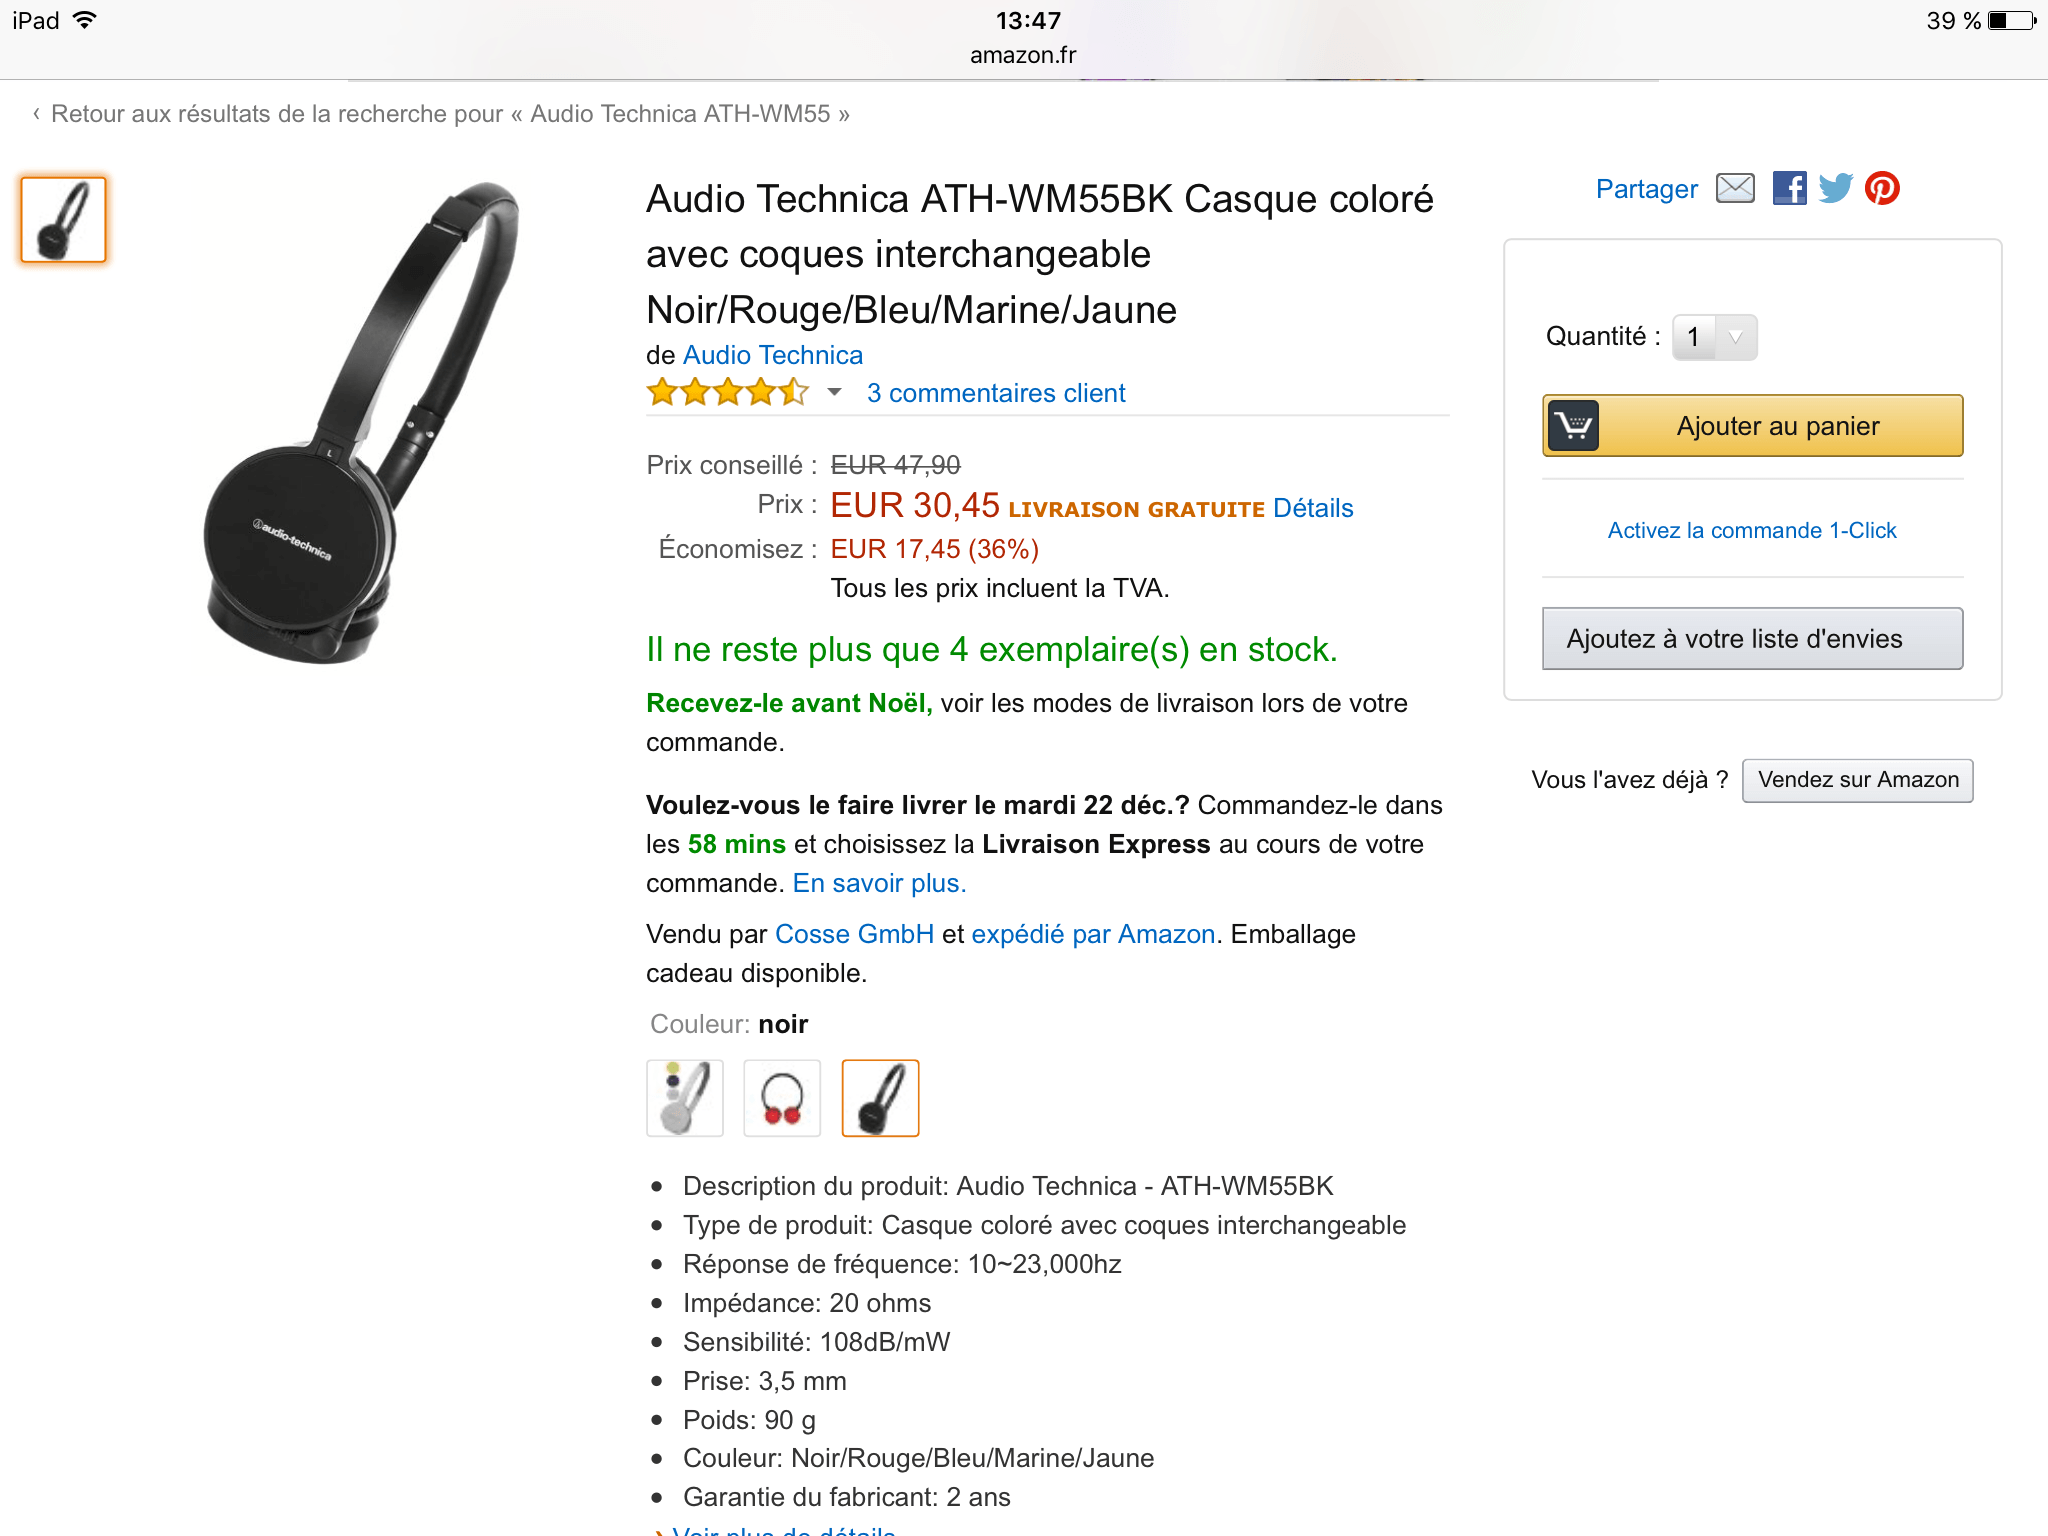The image size is (2048, 1536).
Task: Share the product on Pinterest
Action: [1882, 188]
